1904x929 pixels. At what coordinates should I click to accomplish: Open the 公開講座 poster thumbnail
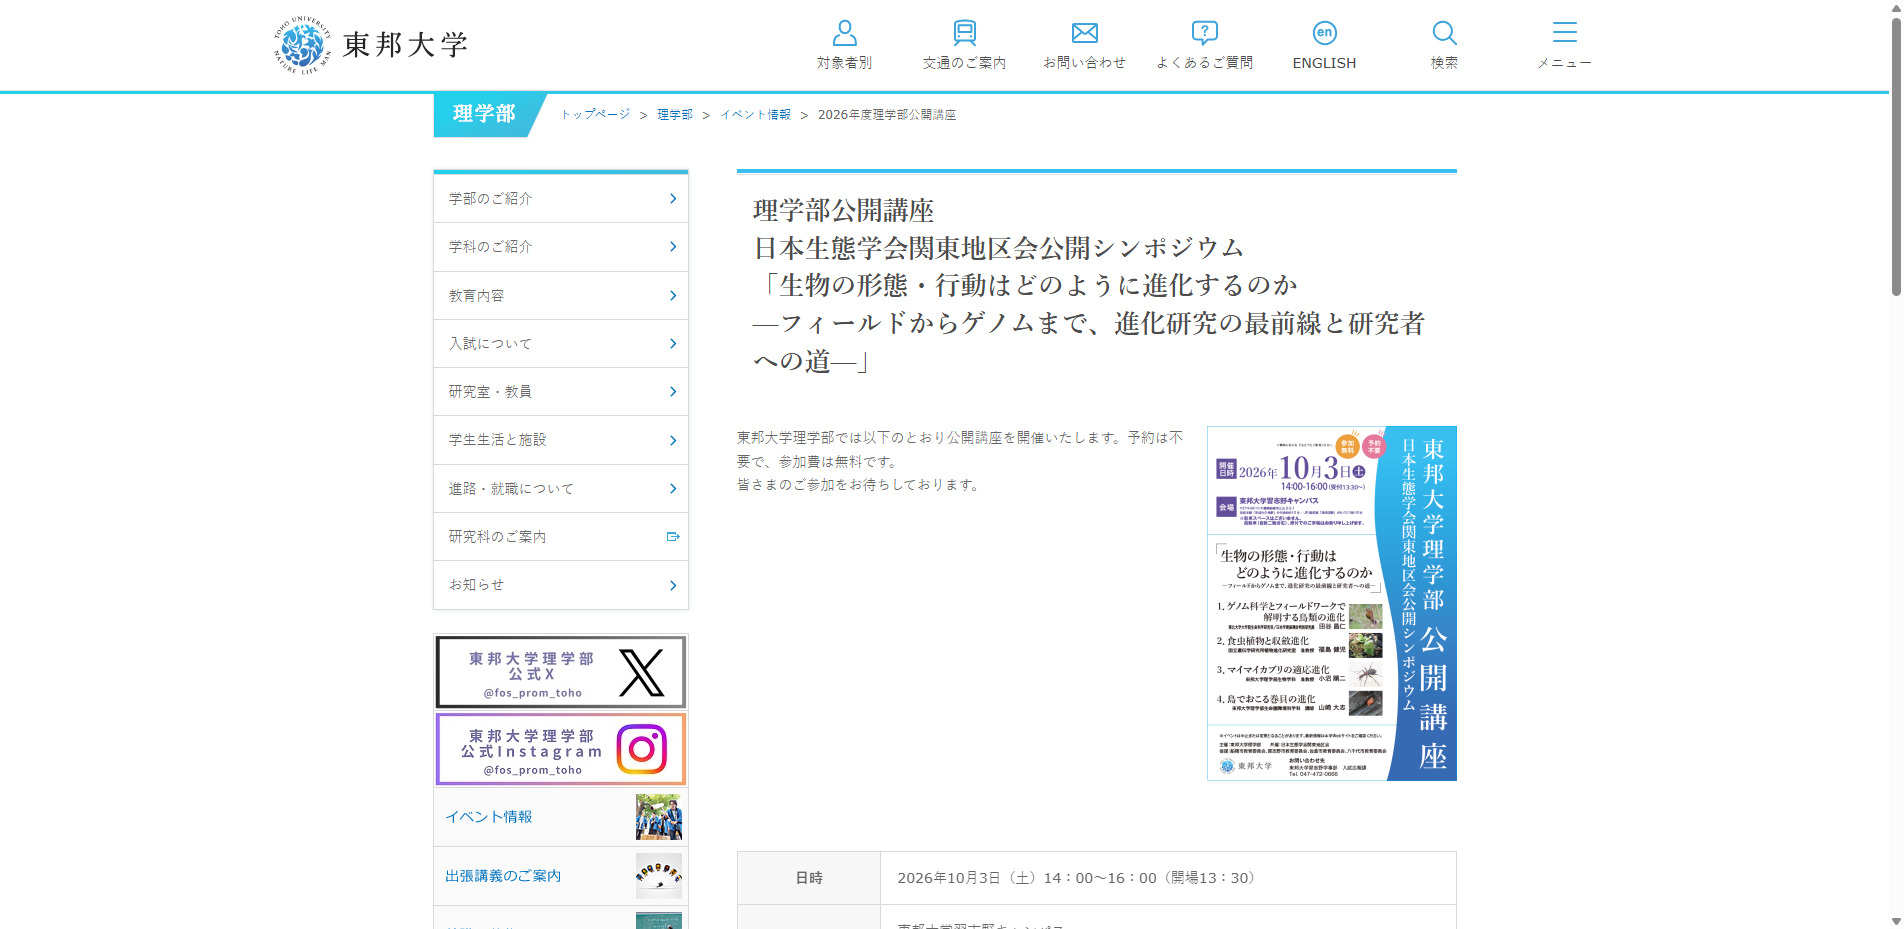[1332, 604]
